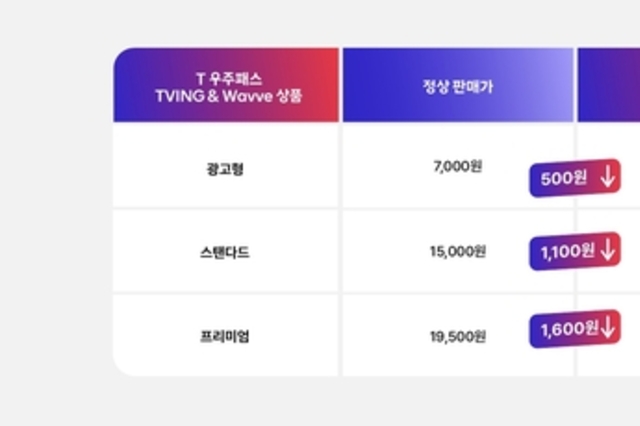The height and width of the screenshot is (426, 640).
Task: Click the partially visible third column header
Action: coord(608,86)
